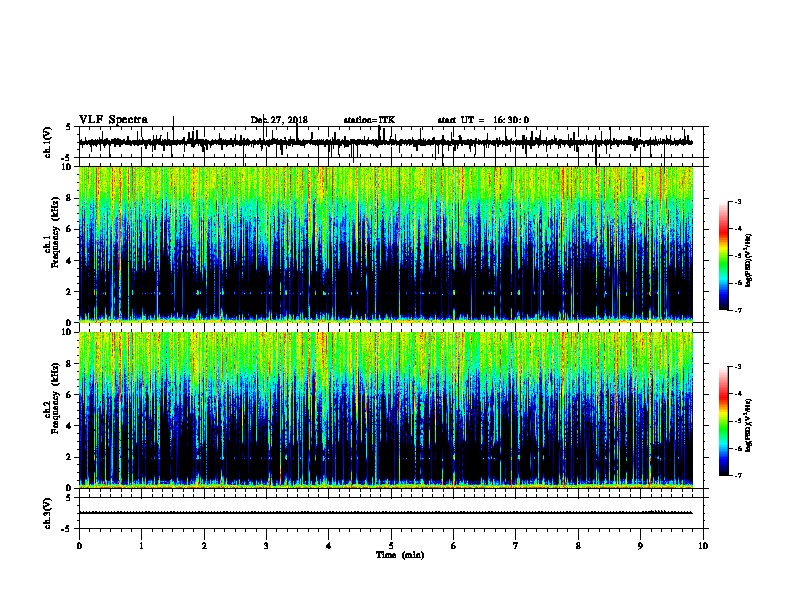
Task: Click the "4" kHz tick of ch.2 spectrogram
Action: 70,426
